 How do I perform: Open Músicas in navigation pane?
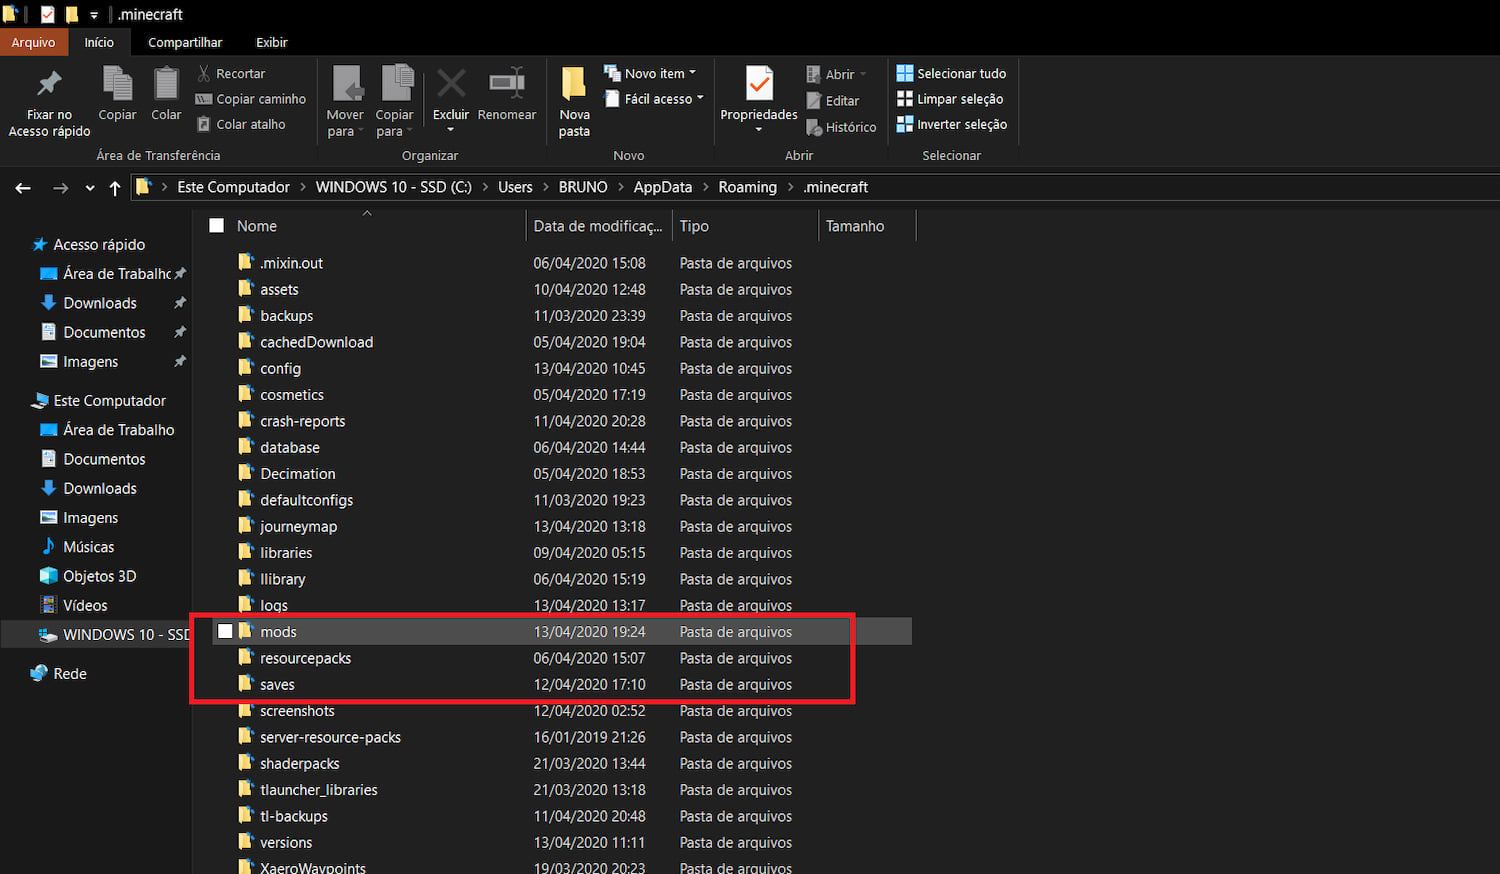coord(77,547)
